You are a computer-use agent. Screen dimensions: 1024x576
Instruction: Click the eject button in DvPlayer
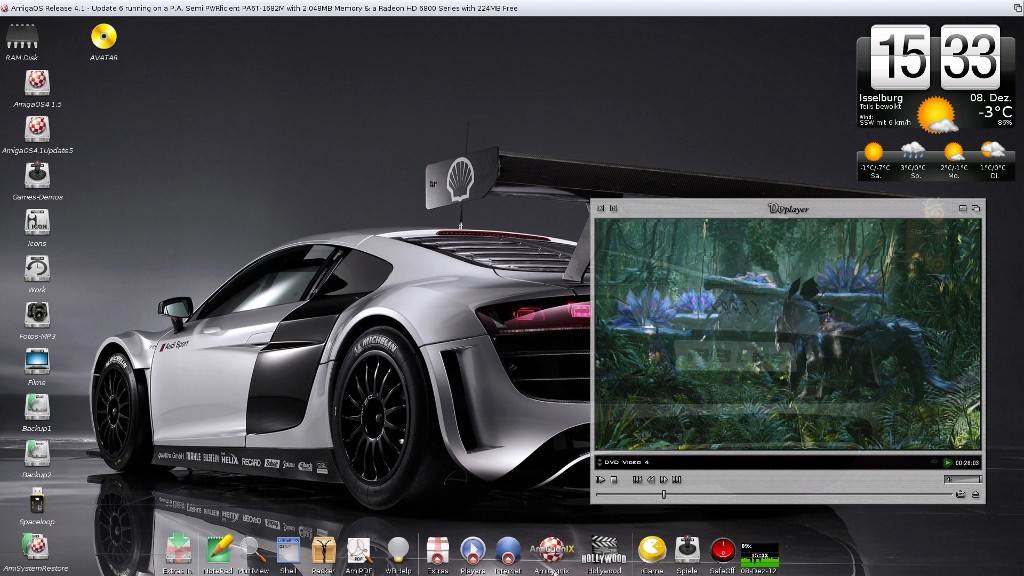click(x=975, y=494)
